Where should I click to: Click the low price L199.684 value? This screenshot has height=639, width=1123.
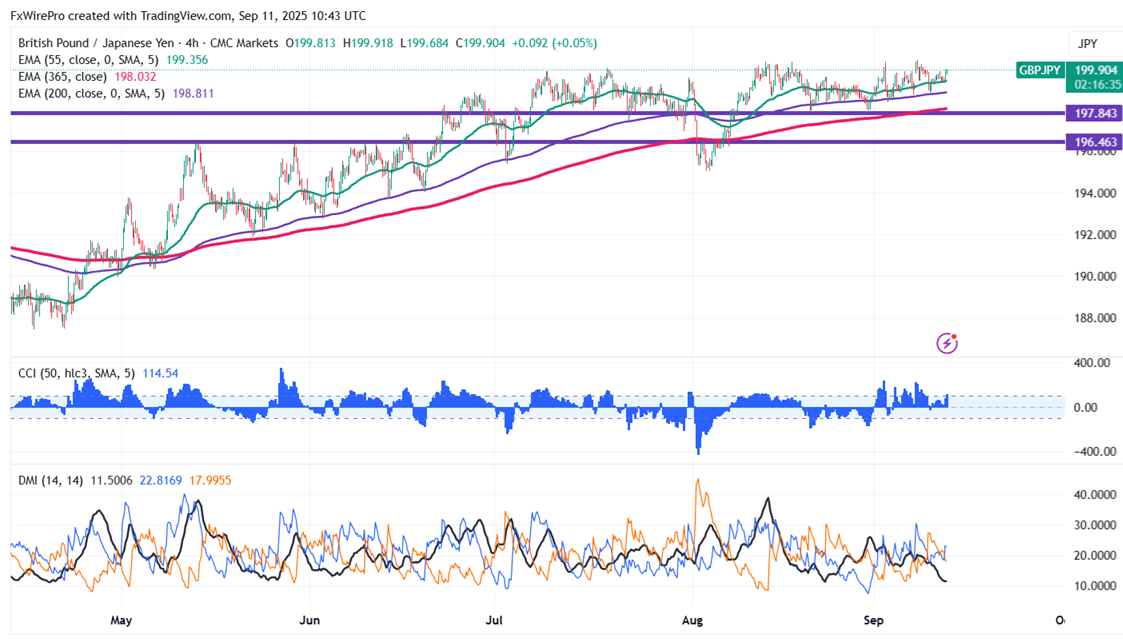coord(425,43)
